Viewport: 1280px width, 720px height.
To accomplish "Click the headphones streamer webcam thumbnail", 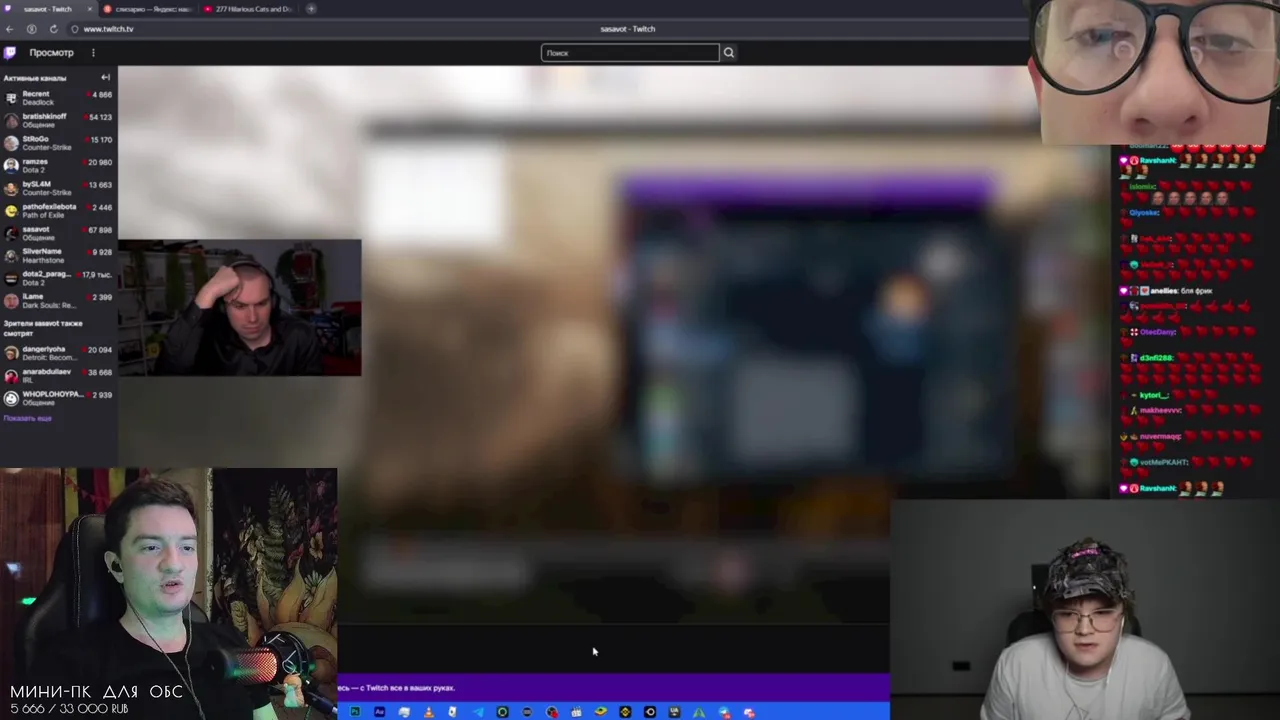I will pyautogui.click(x=240, y=308).
